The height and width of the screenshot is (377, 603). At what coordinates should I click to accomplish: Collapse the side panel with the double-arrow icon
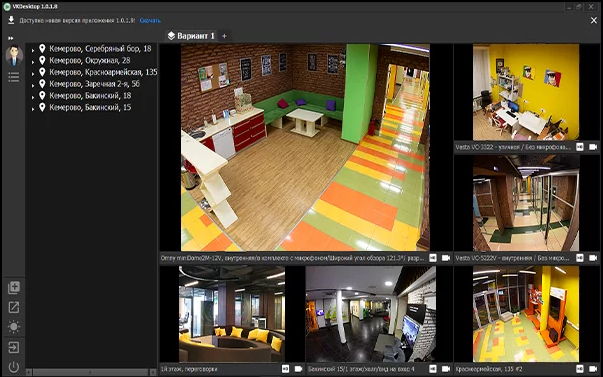11,38
